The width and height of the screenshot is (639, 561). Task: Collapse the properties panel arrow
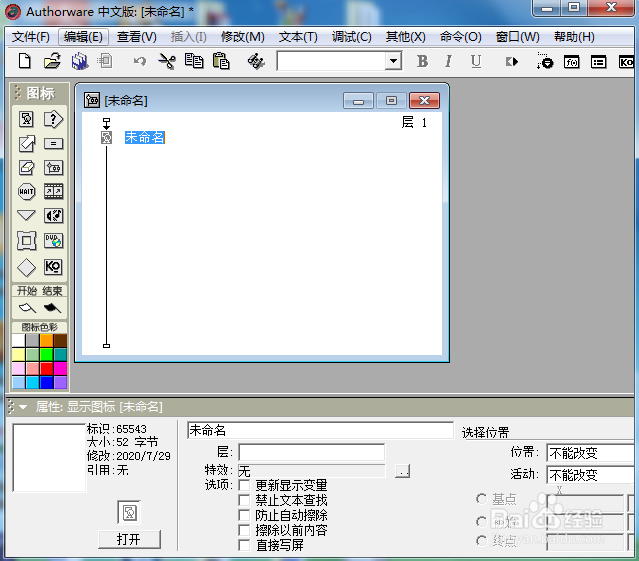coord(23,407)
